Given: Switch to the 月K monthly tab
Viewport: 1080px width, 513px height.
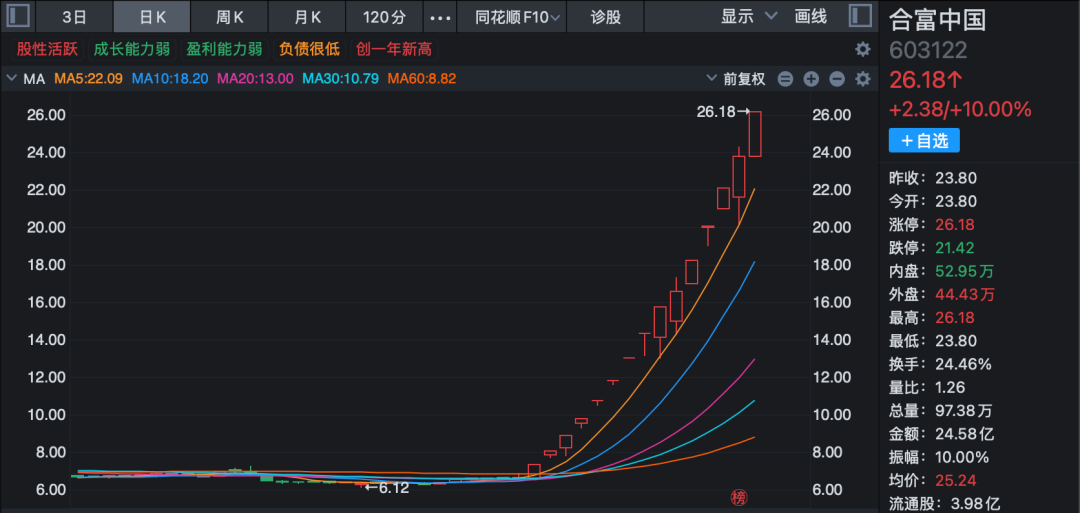Looking at the screenshot, I should coord(308,17).
